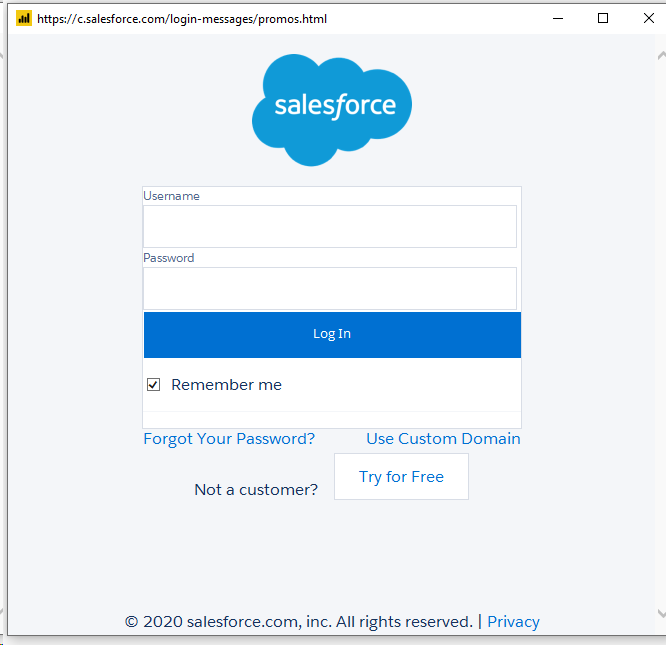This screenshot has height=645, width=666.
Task: Click the Password field label
Action: tap(169, 258)
